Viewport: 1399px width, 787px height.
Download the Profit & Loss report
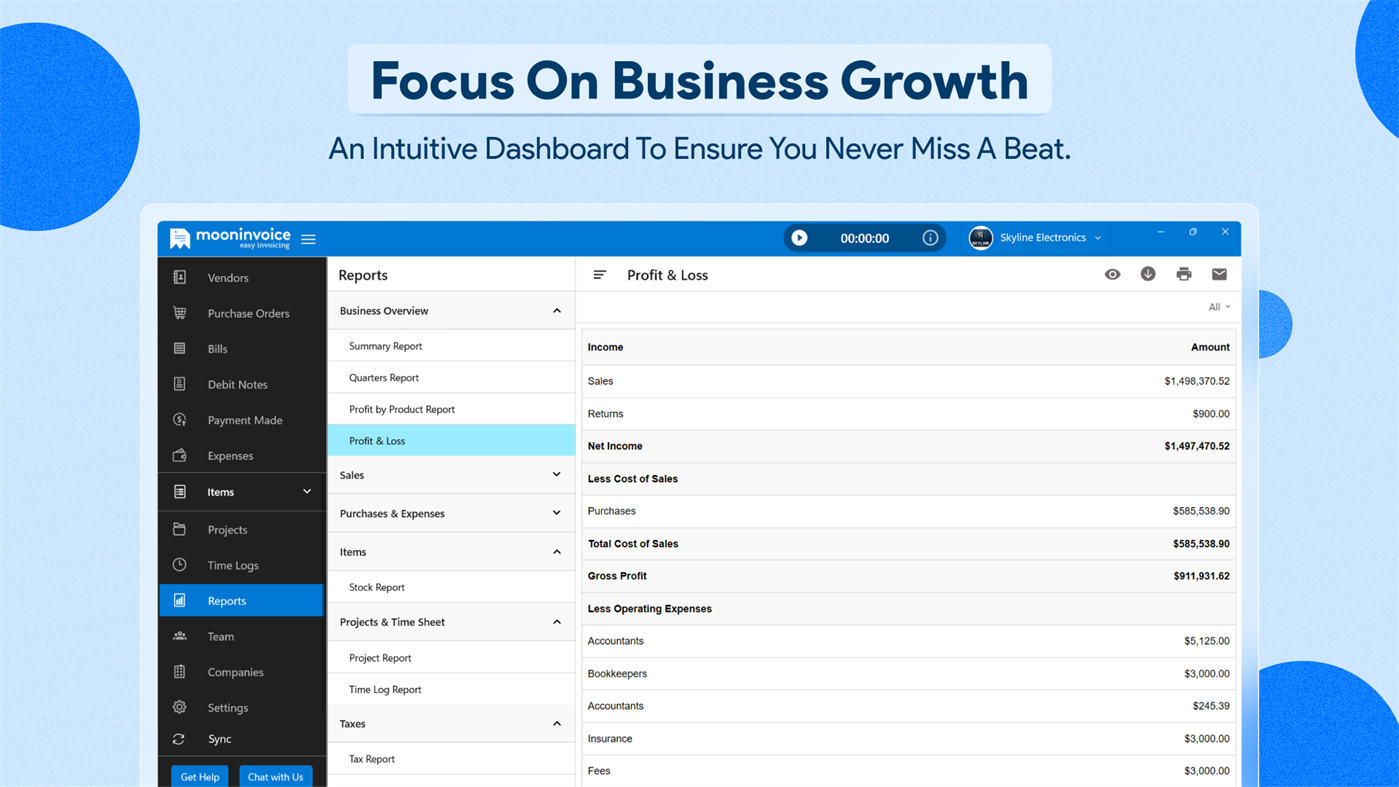(x=1148, y=273)
